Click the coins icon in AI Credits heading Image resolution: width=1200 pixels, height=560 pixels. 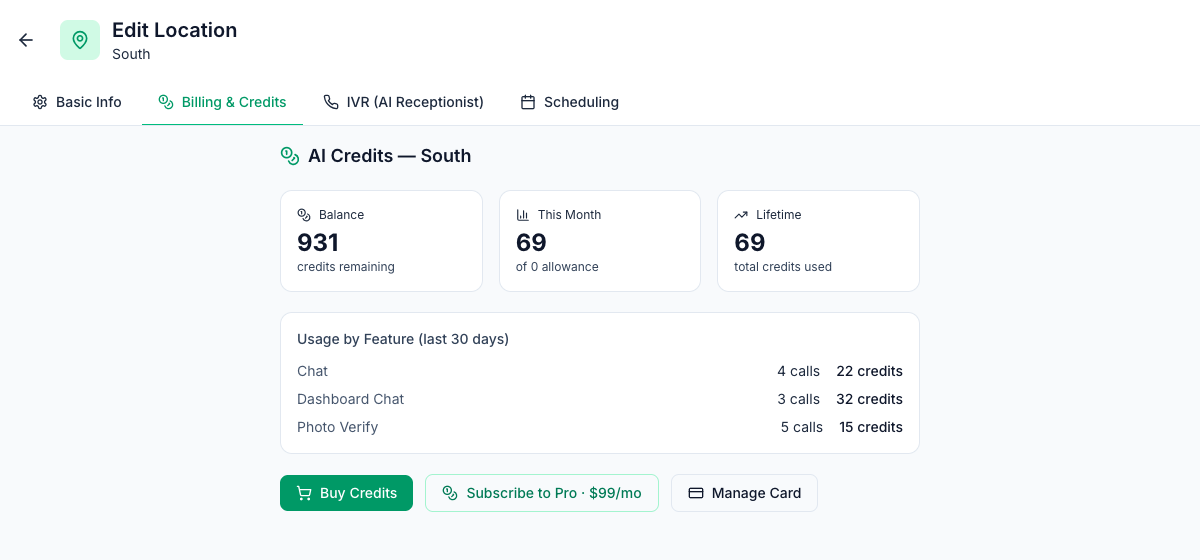click(290, 156)
